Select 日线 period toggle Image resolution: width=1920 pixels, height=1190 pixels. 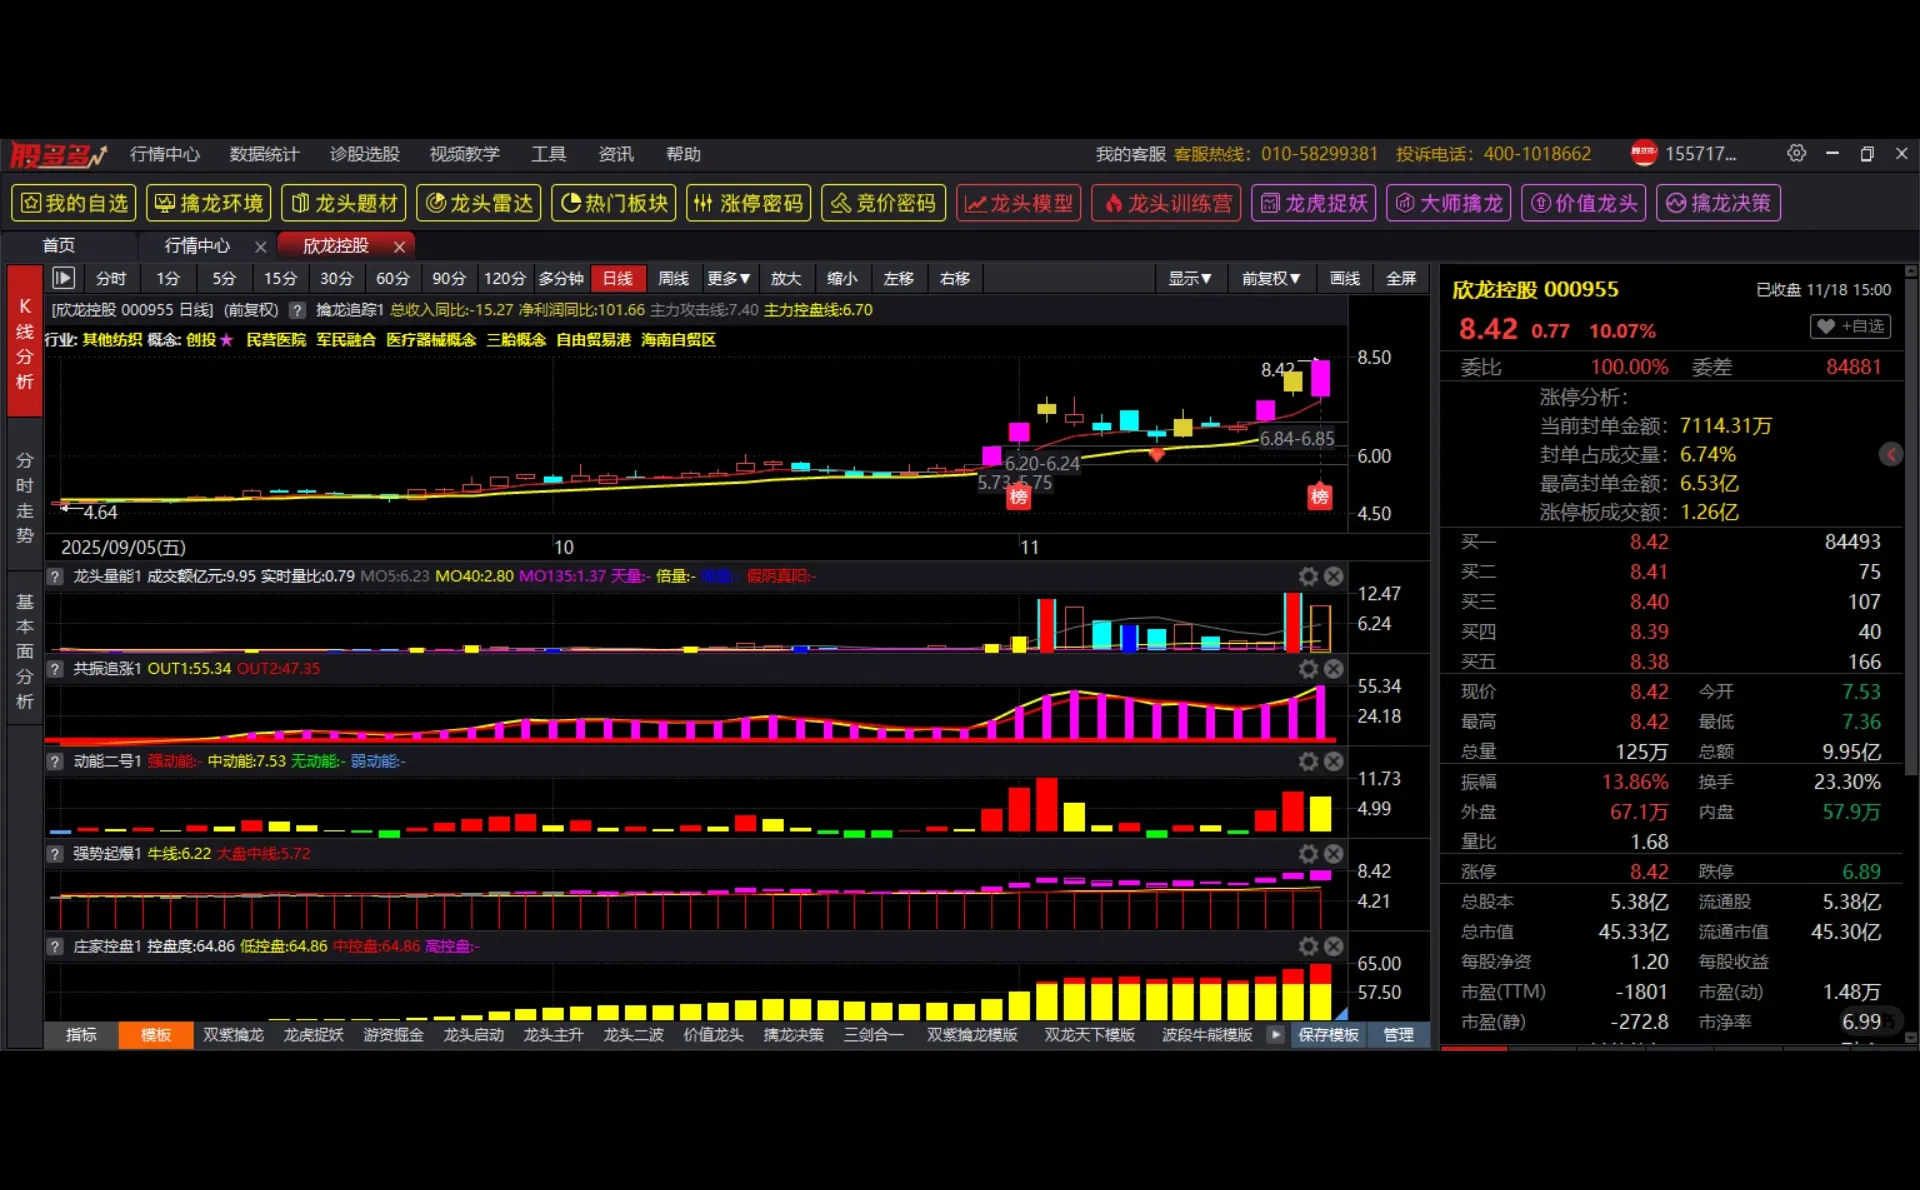pos(617,278)
